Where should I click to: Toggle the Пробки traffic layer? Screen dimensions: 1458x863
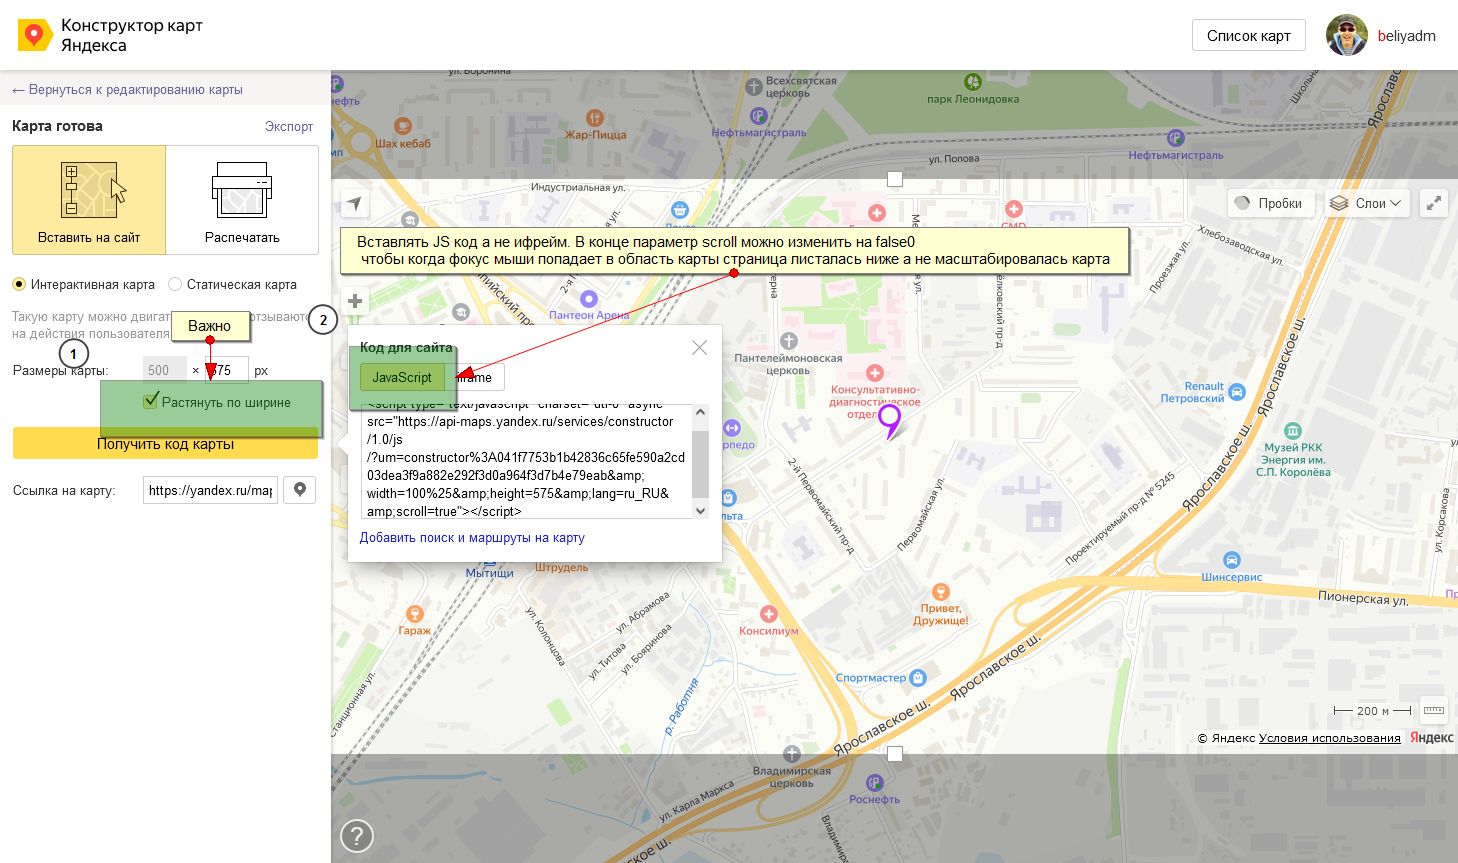pyautogui.click(x=1269, y=203)
